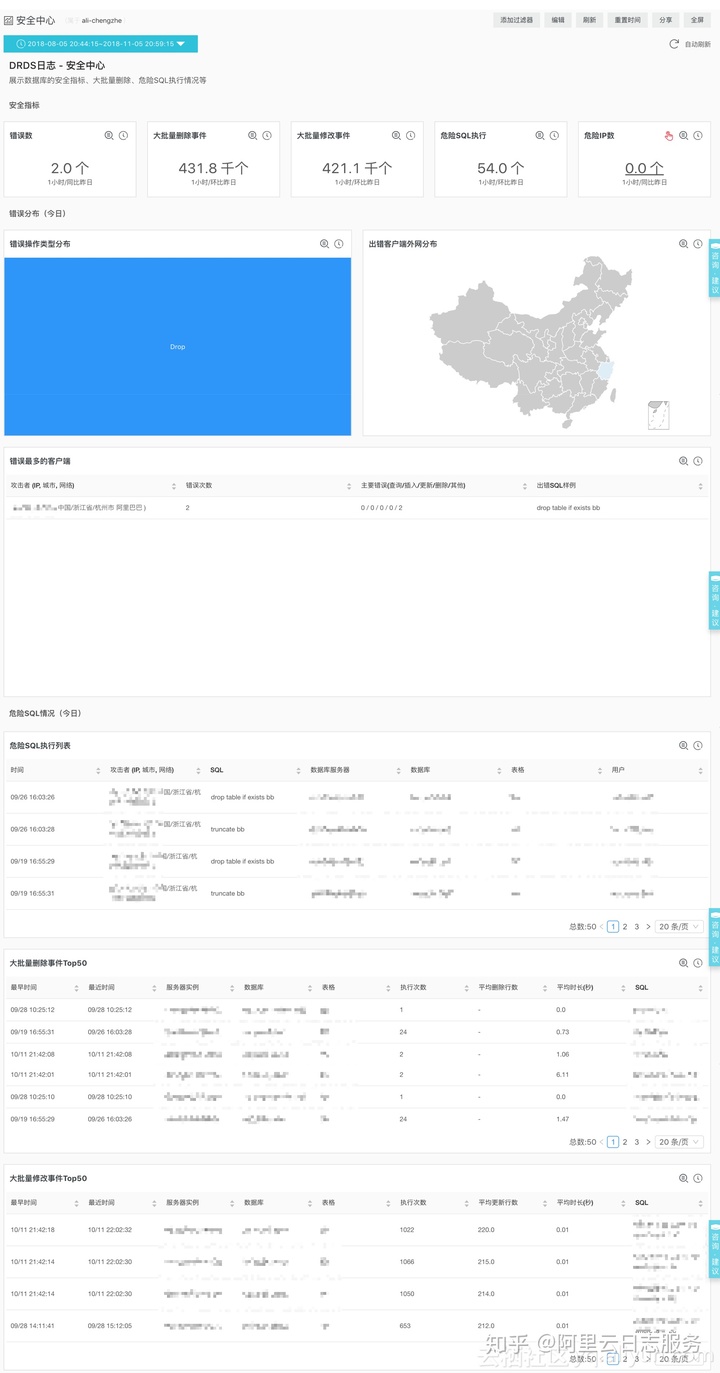This screenshot has height=1373, width=720.
Task: Click the blue Drop treemap block
Action: [x=178, y=347]
